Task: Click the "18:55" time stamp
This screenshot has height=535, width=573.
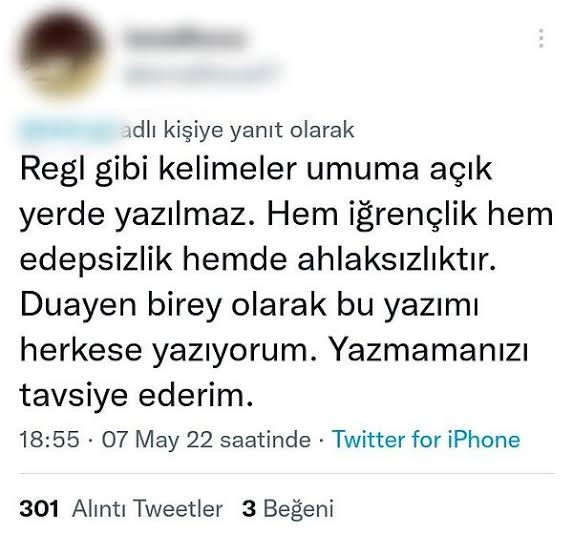Action: (49, 439)
